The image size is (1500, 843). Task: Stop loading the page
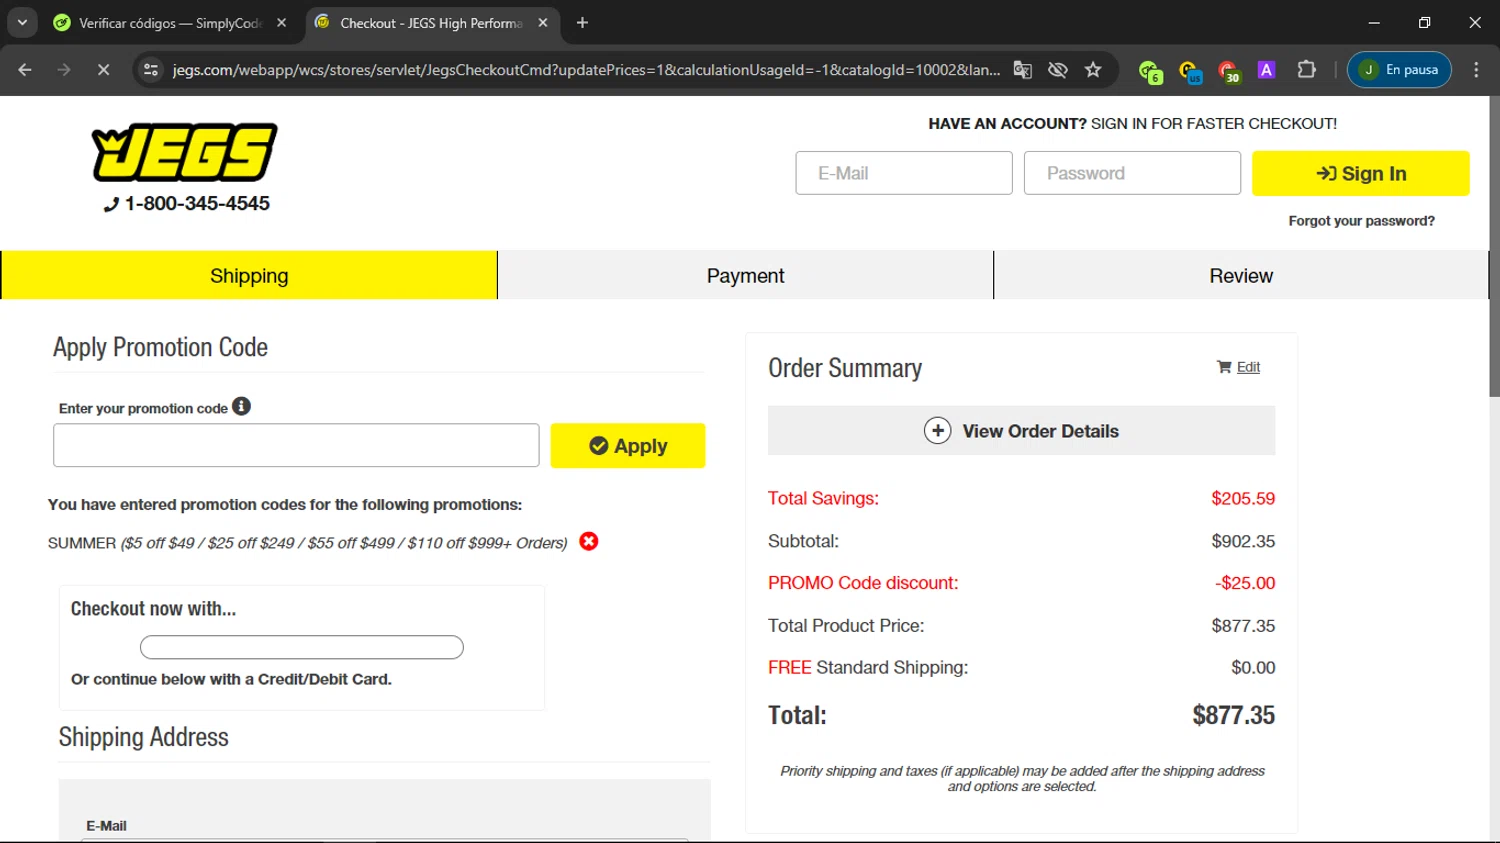pos(103,70)
